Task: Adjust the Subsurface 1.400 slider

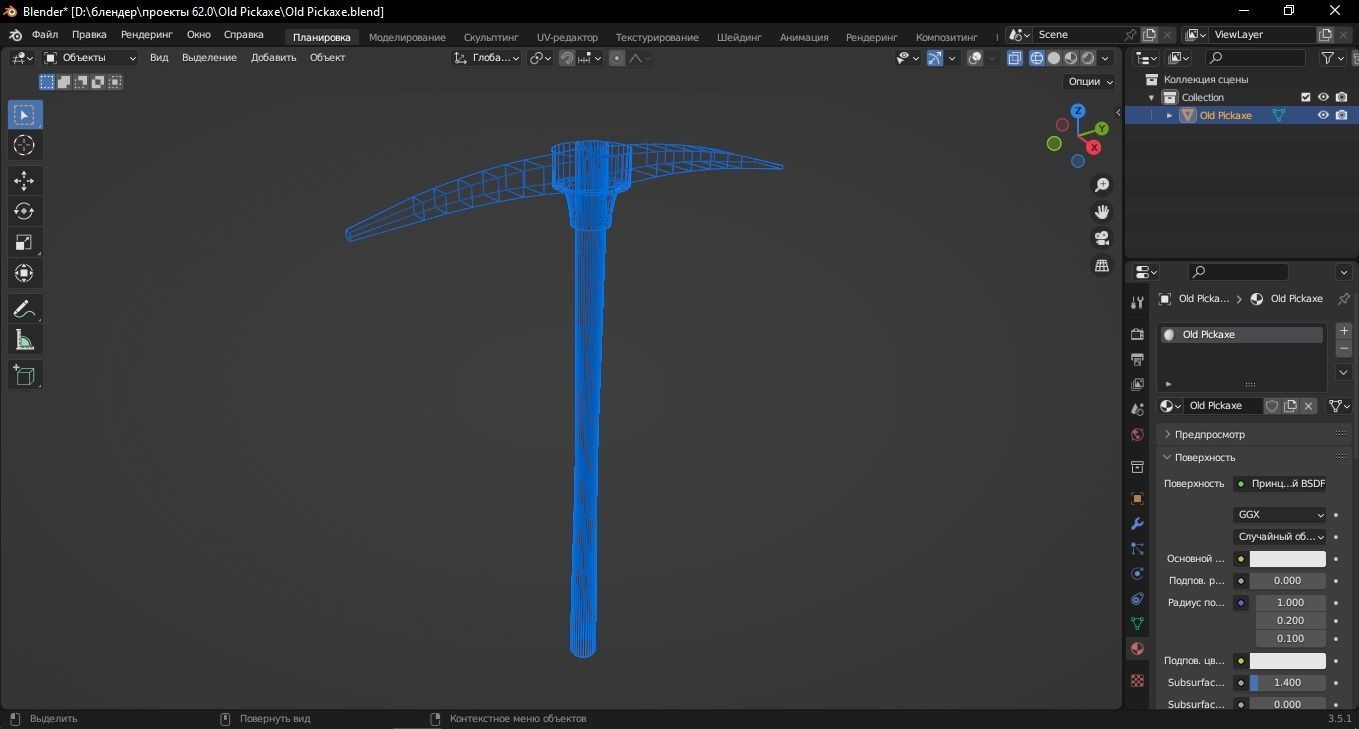Action: coord(1287,683)
